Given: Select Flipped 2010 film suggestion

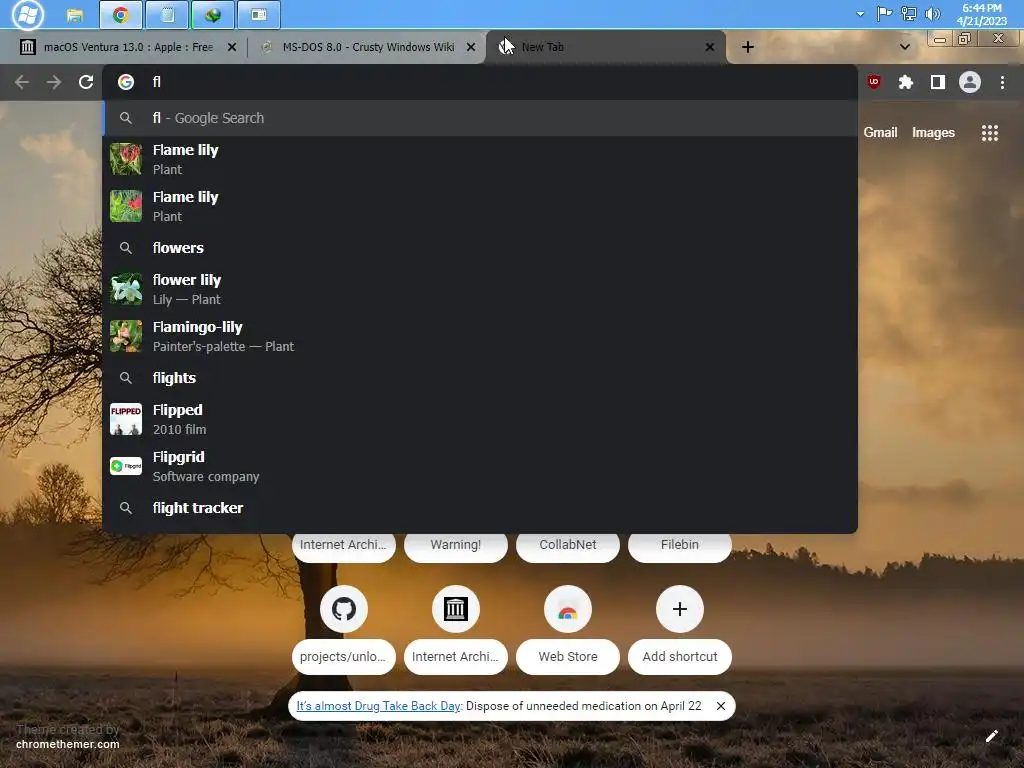Looking at the screenshot, I should [480, 419].
